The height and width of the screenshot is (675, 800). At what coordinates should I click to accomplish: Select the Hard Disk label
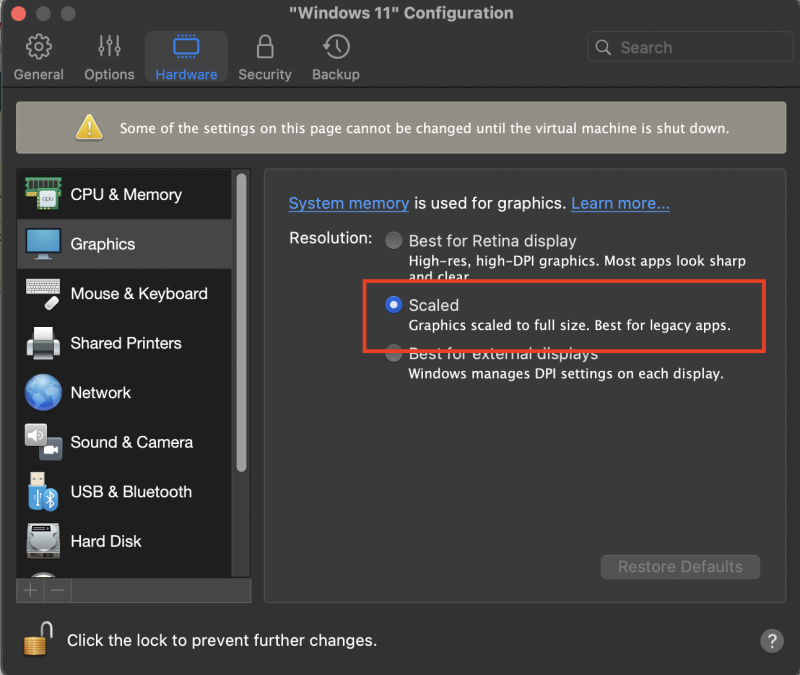(x=106, y=541)
